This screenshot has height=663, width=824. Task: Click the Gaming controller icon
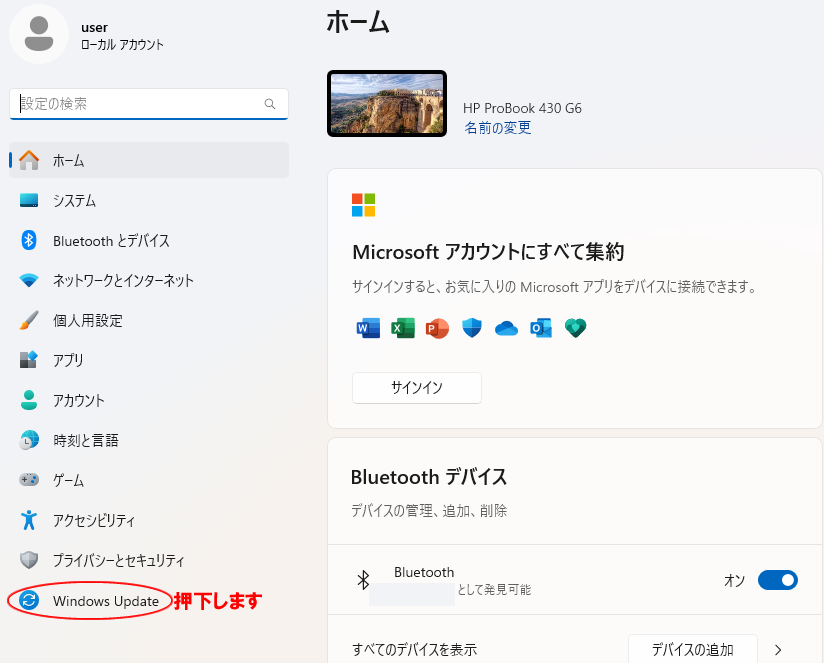coord(29,480)
